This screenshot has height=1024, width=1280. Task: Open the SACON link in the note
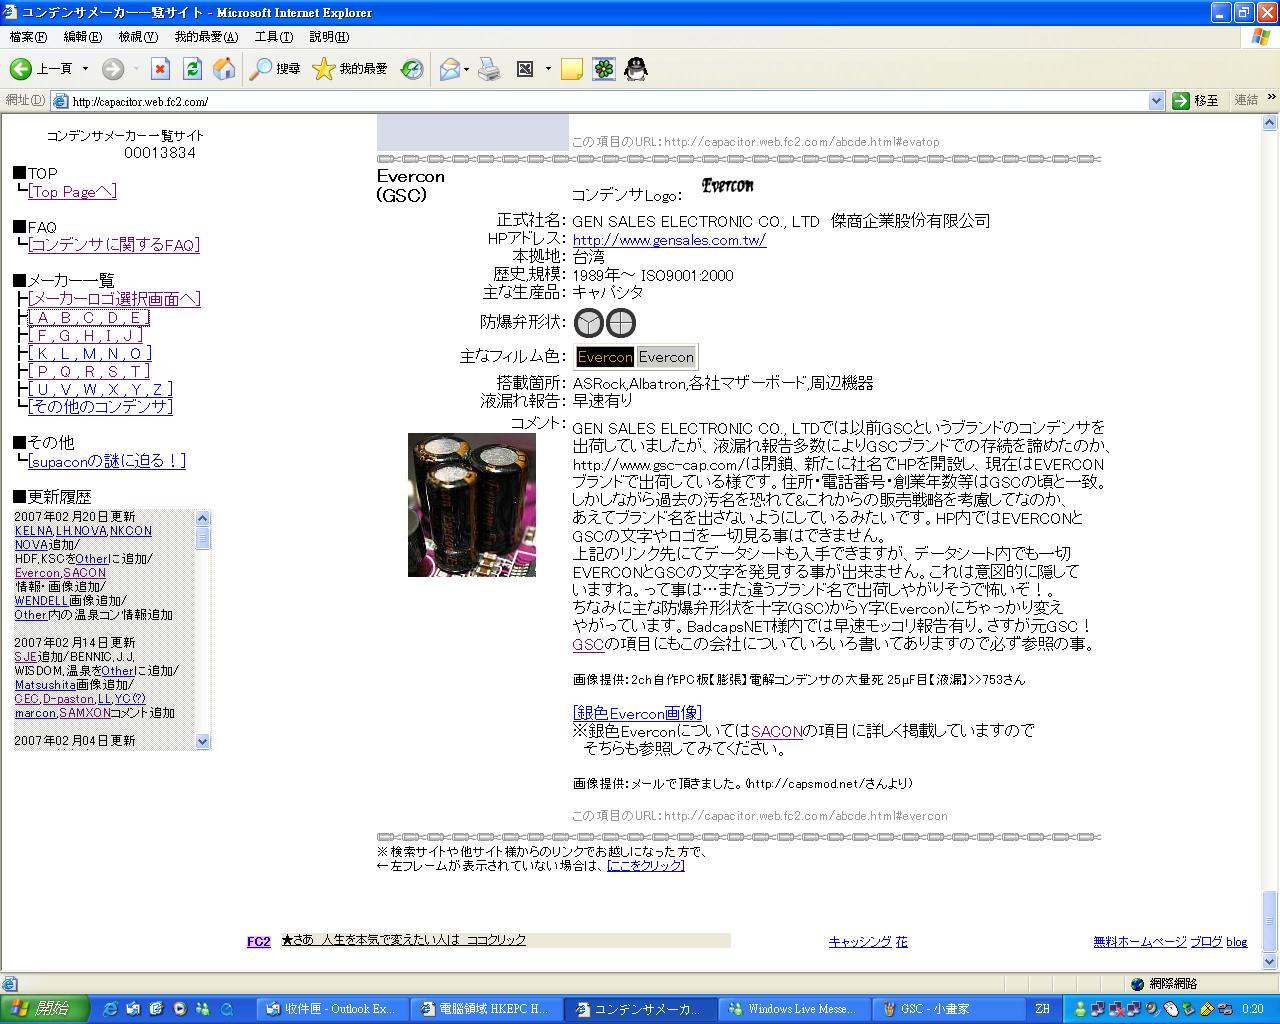pos(777,731)
